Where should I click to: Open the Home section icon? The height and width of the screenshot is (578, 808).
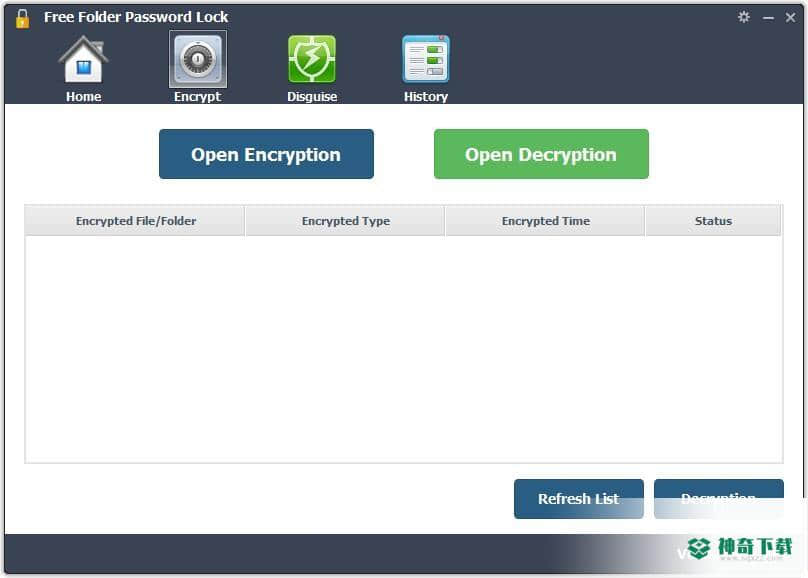(x=83, y=59)
